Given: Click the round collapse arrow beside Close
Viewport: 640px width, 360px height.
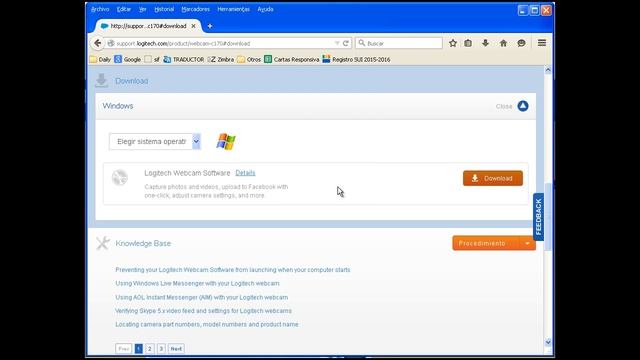Looking at the screenshot, I should pos(523,106).
